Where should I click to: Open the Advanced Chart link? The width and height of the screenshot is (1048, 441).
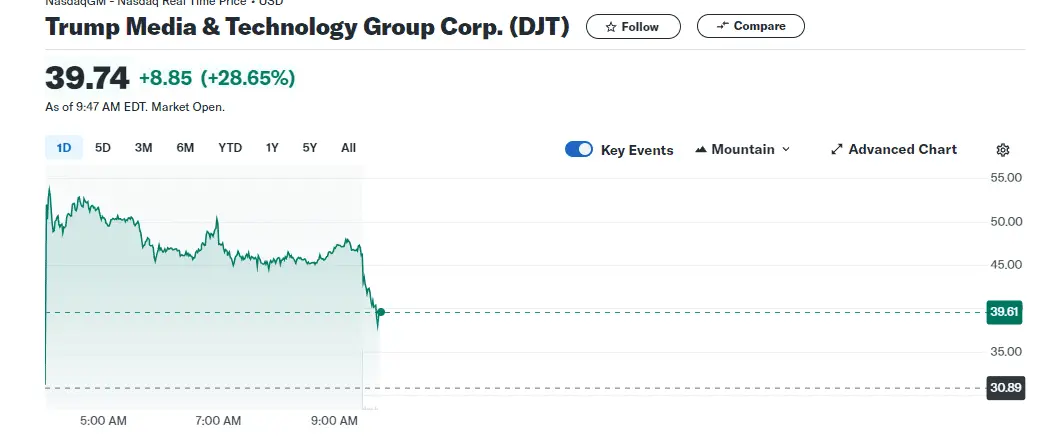pyautogui.click(x=902, y=150)
